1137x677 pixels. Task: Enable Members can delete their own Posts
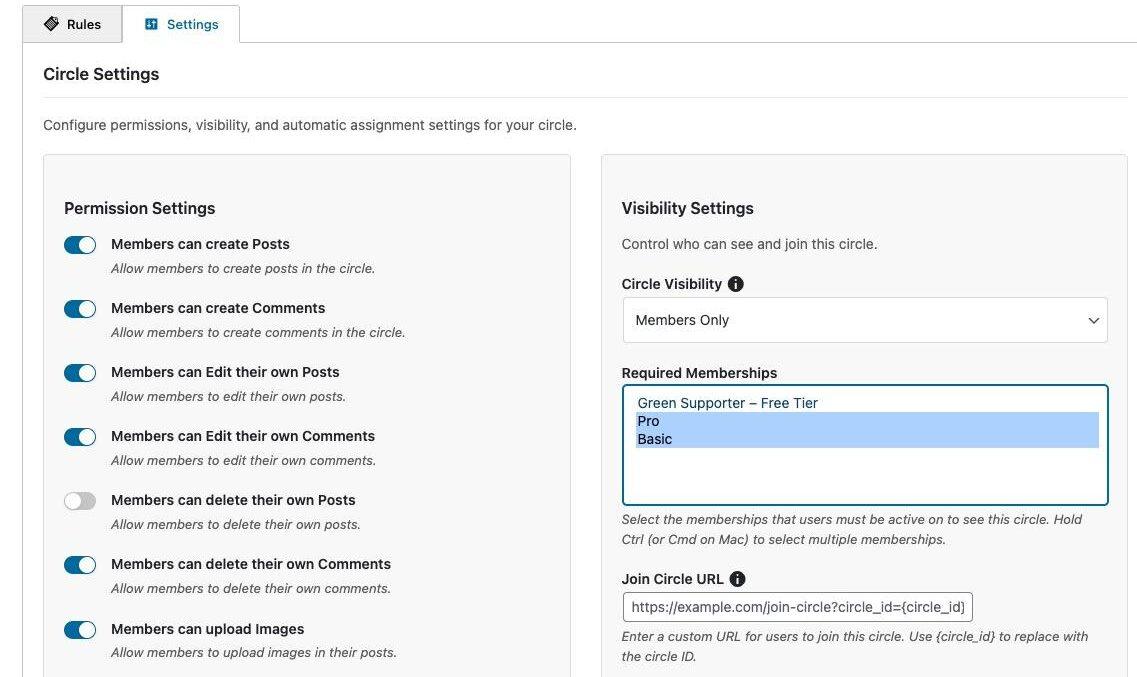point(80,501)
